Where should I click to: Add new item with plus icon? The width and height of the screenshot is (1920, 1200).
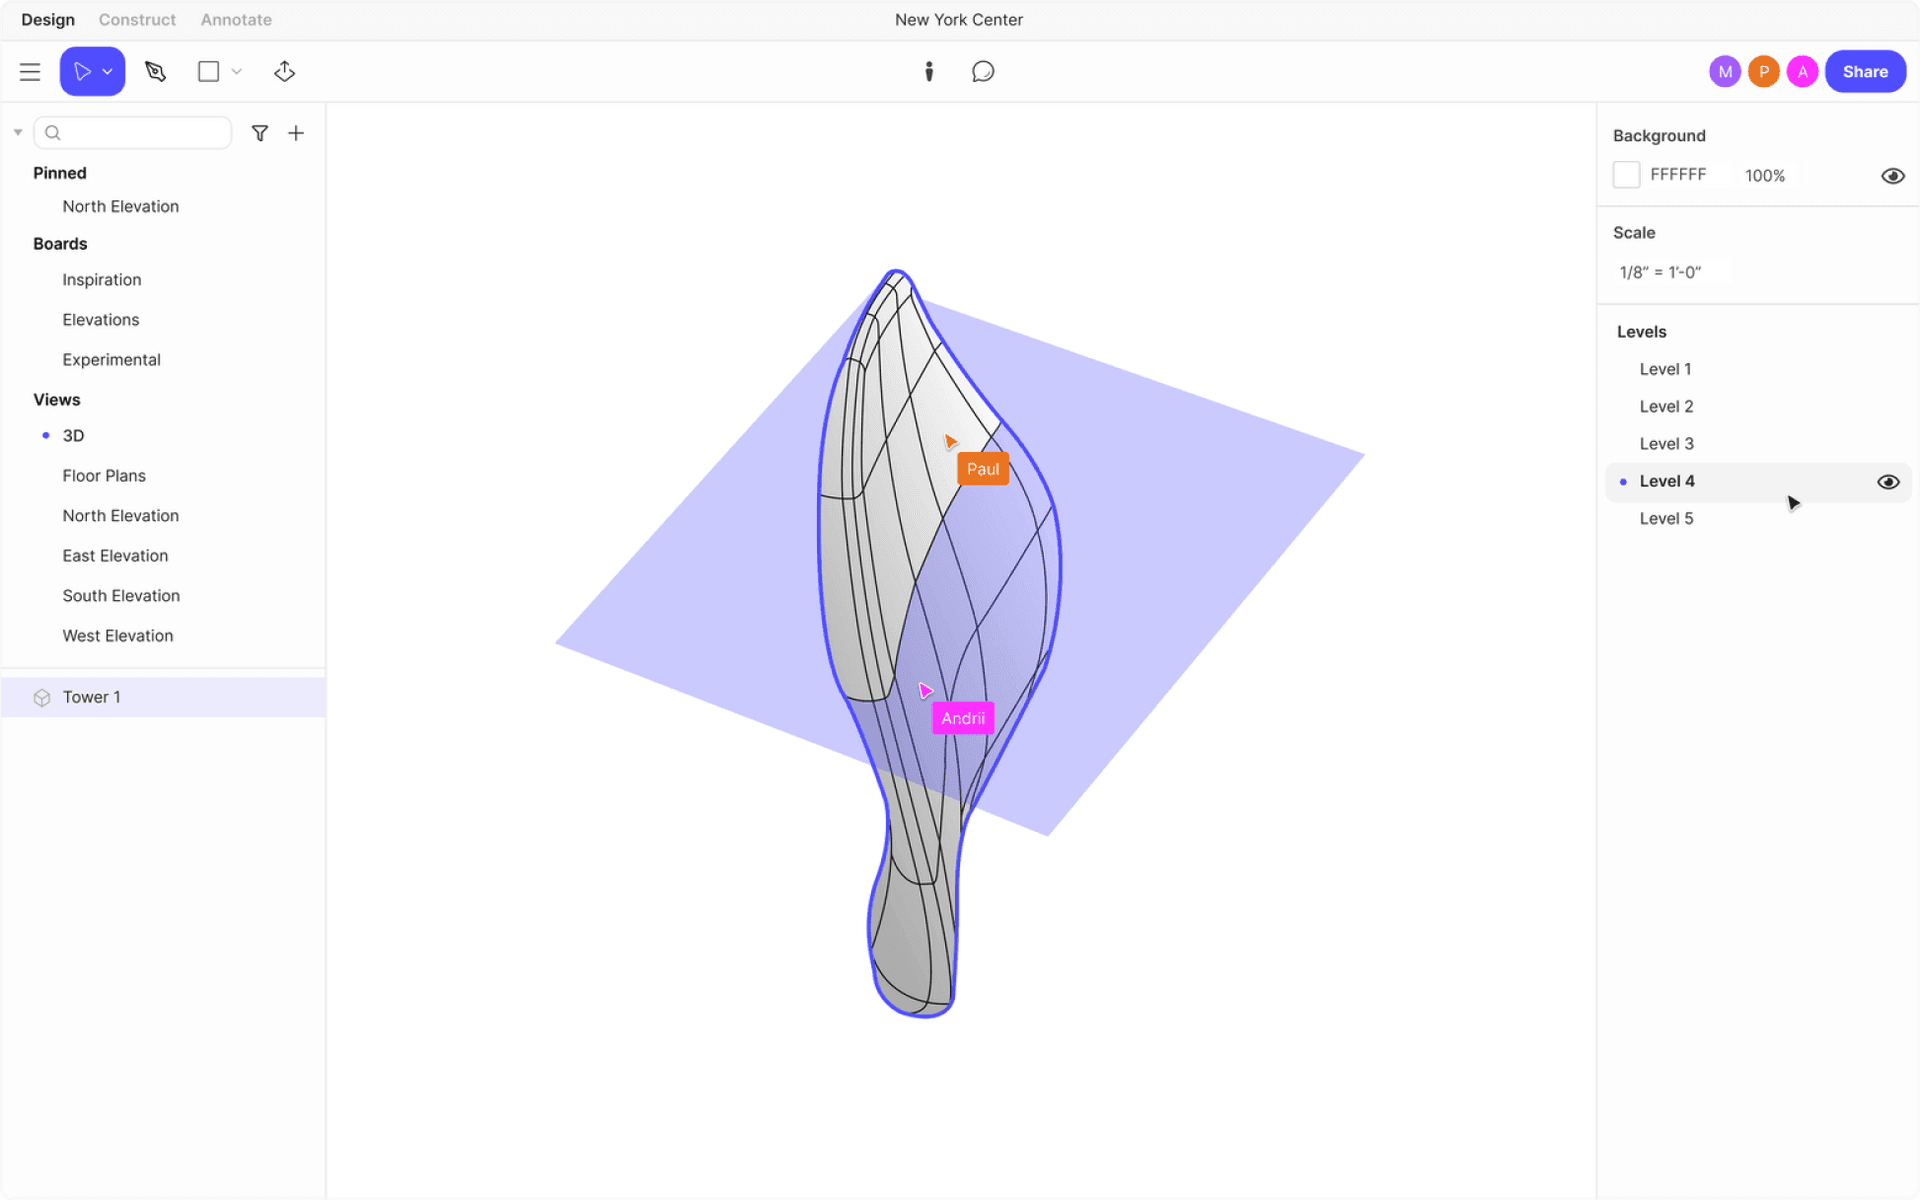296,133
